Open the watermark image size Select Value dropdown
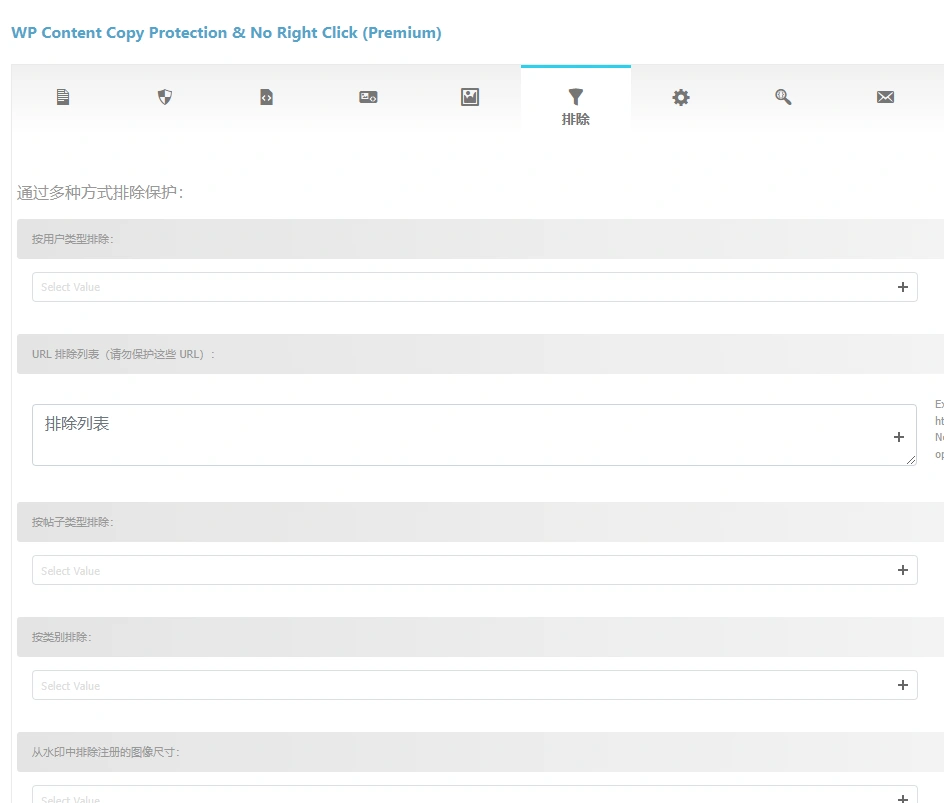 (x=400, y=797)
